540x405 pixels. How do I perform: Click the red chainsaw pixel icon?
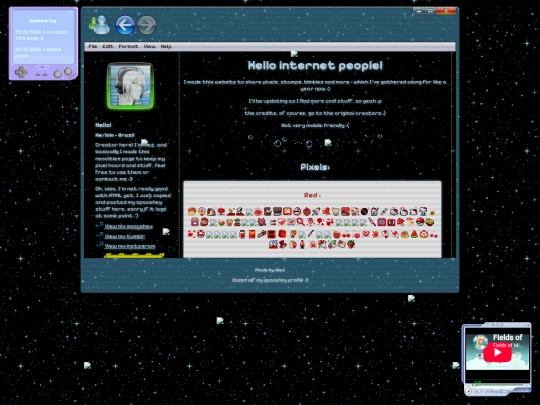click(262, 234)
